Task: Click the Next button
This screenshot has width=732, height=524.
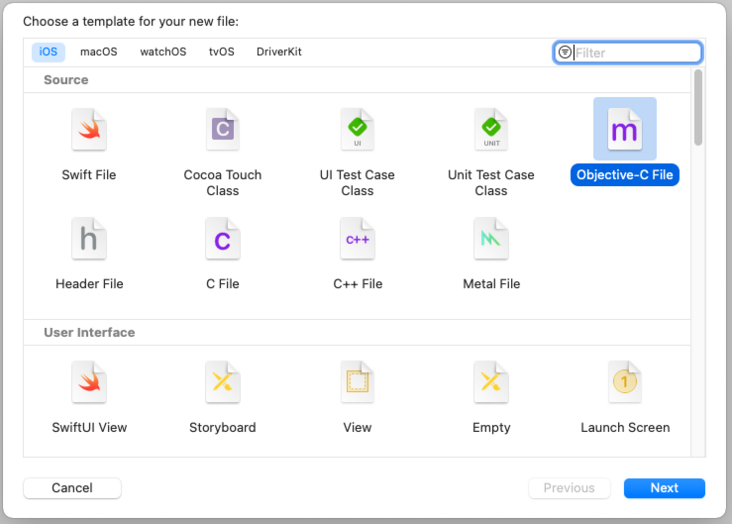Action: point(664,488)
